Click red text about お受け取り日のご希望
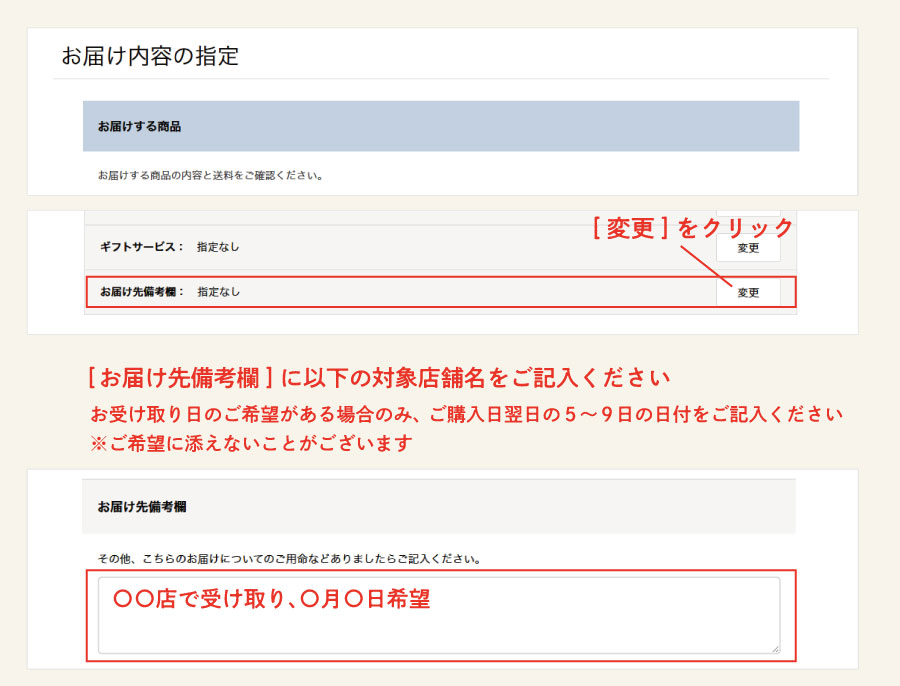This screenshot has width=900, height=686. click(466, 414)
